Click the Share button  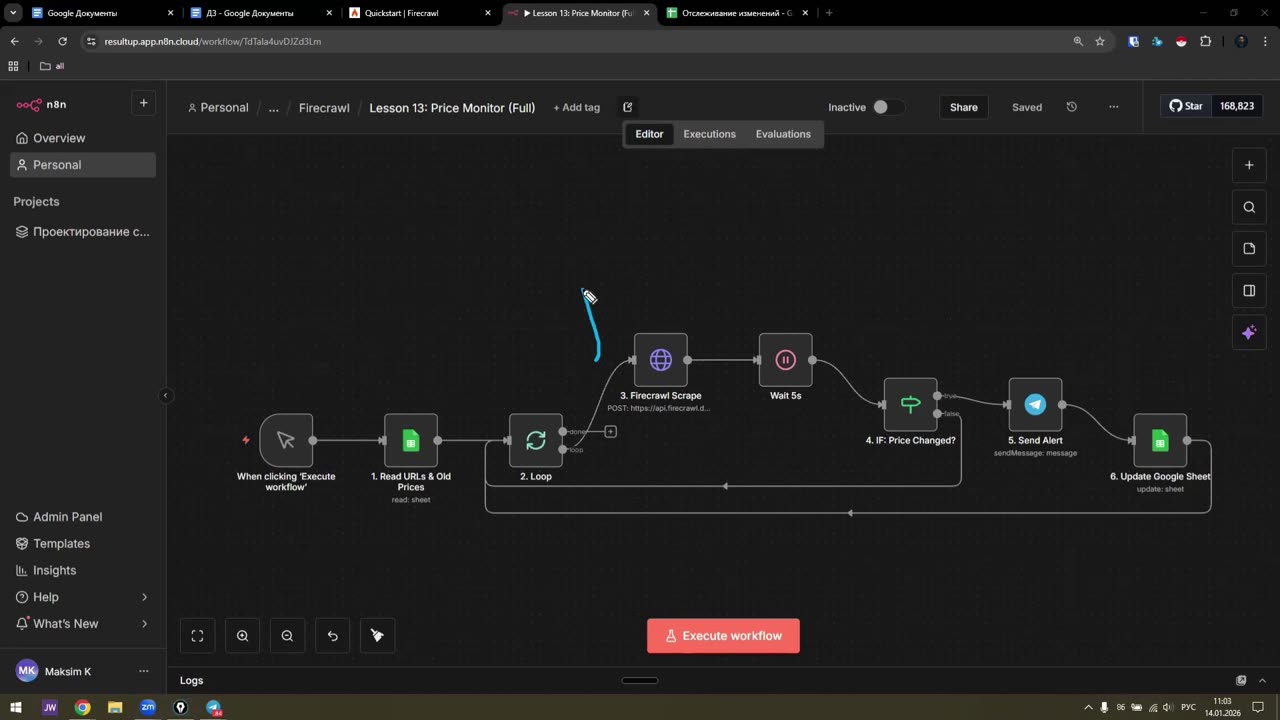[964, 107]
